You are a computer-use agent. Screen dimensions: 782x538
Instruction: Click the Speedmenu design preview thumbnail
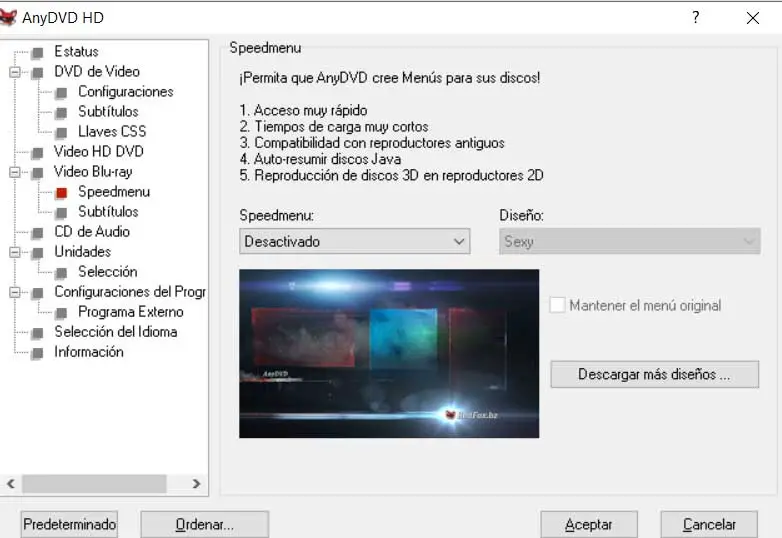pos(389,354)
